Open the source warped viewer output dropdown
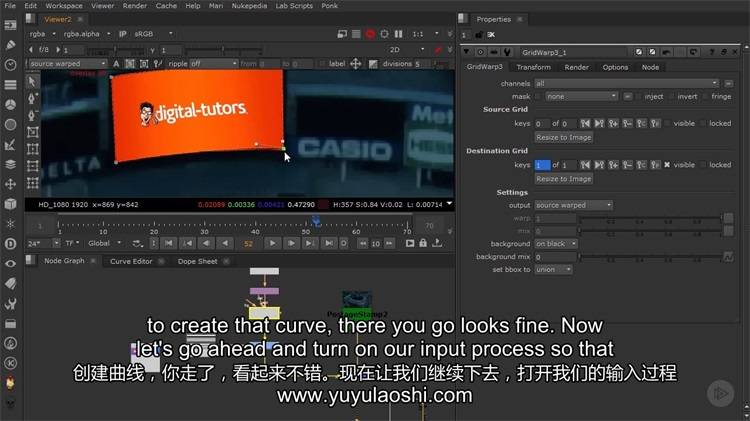 [67, 64]
